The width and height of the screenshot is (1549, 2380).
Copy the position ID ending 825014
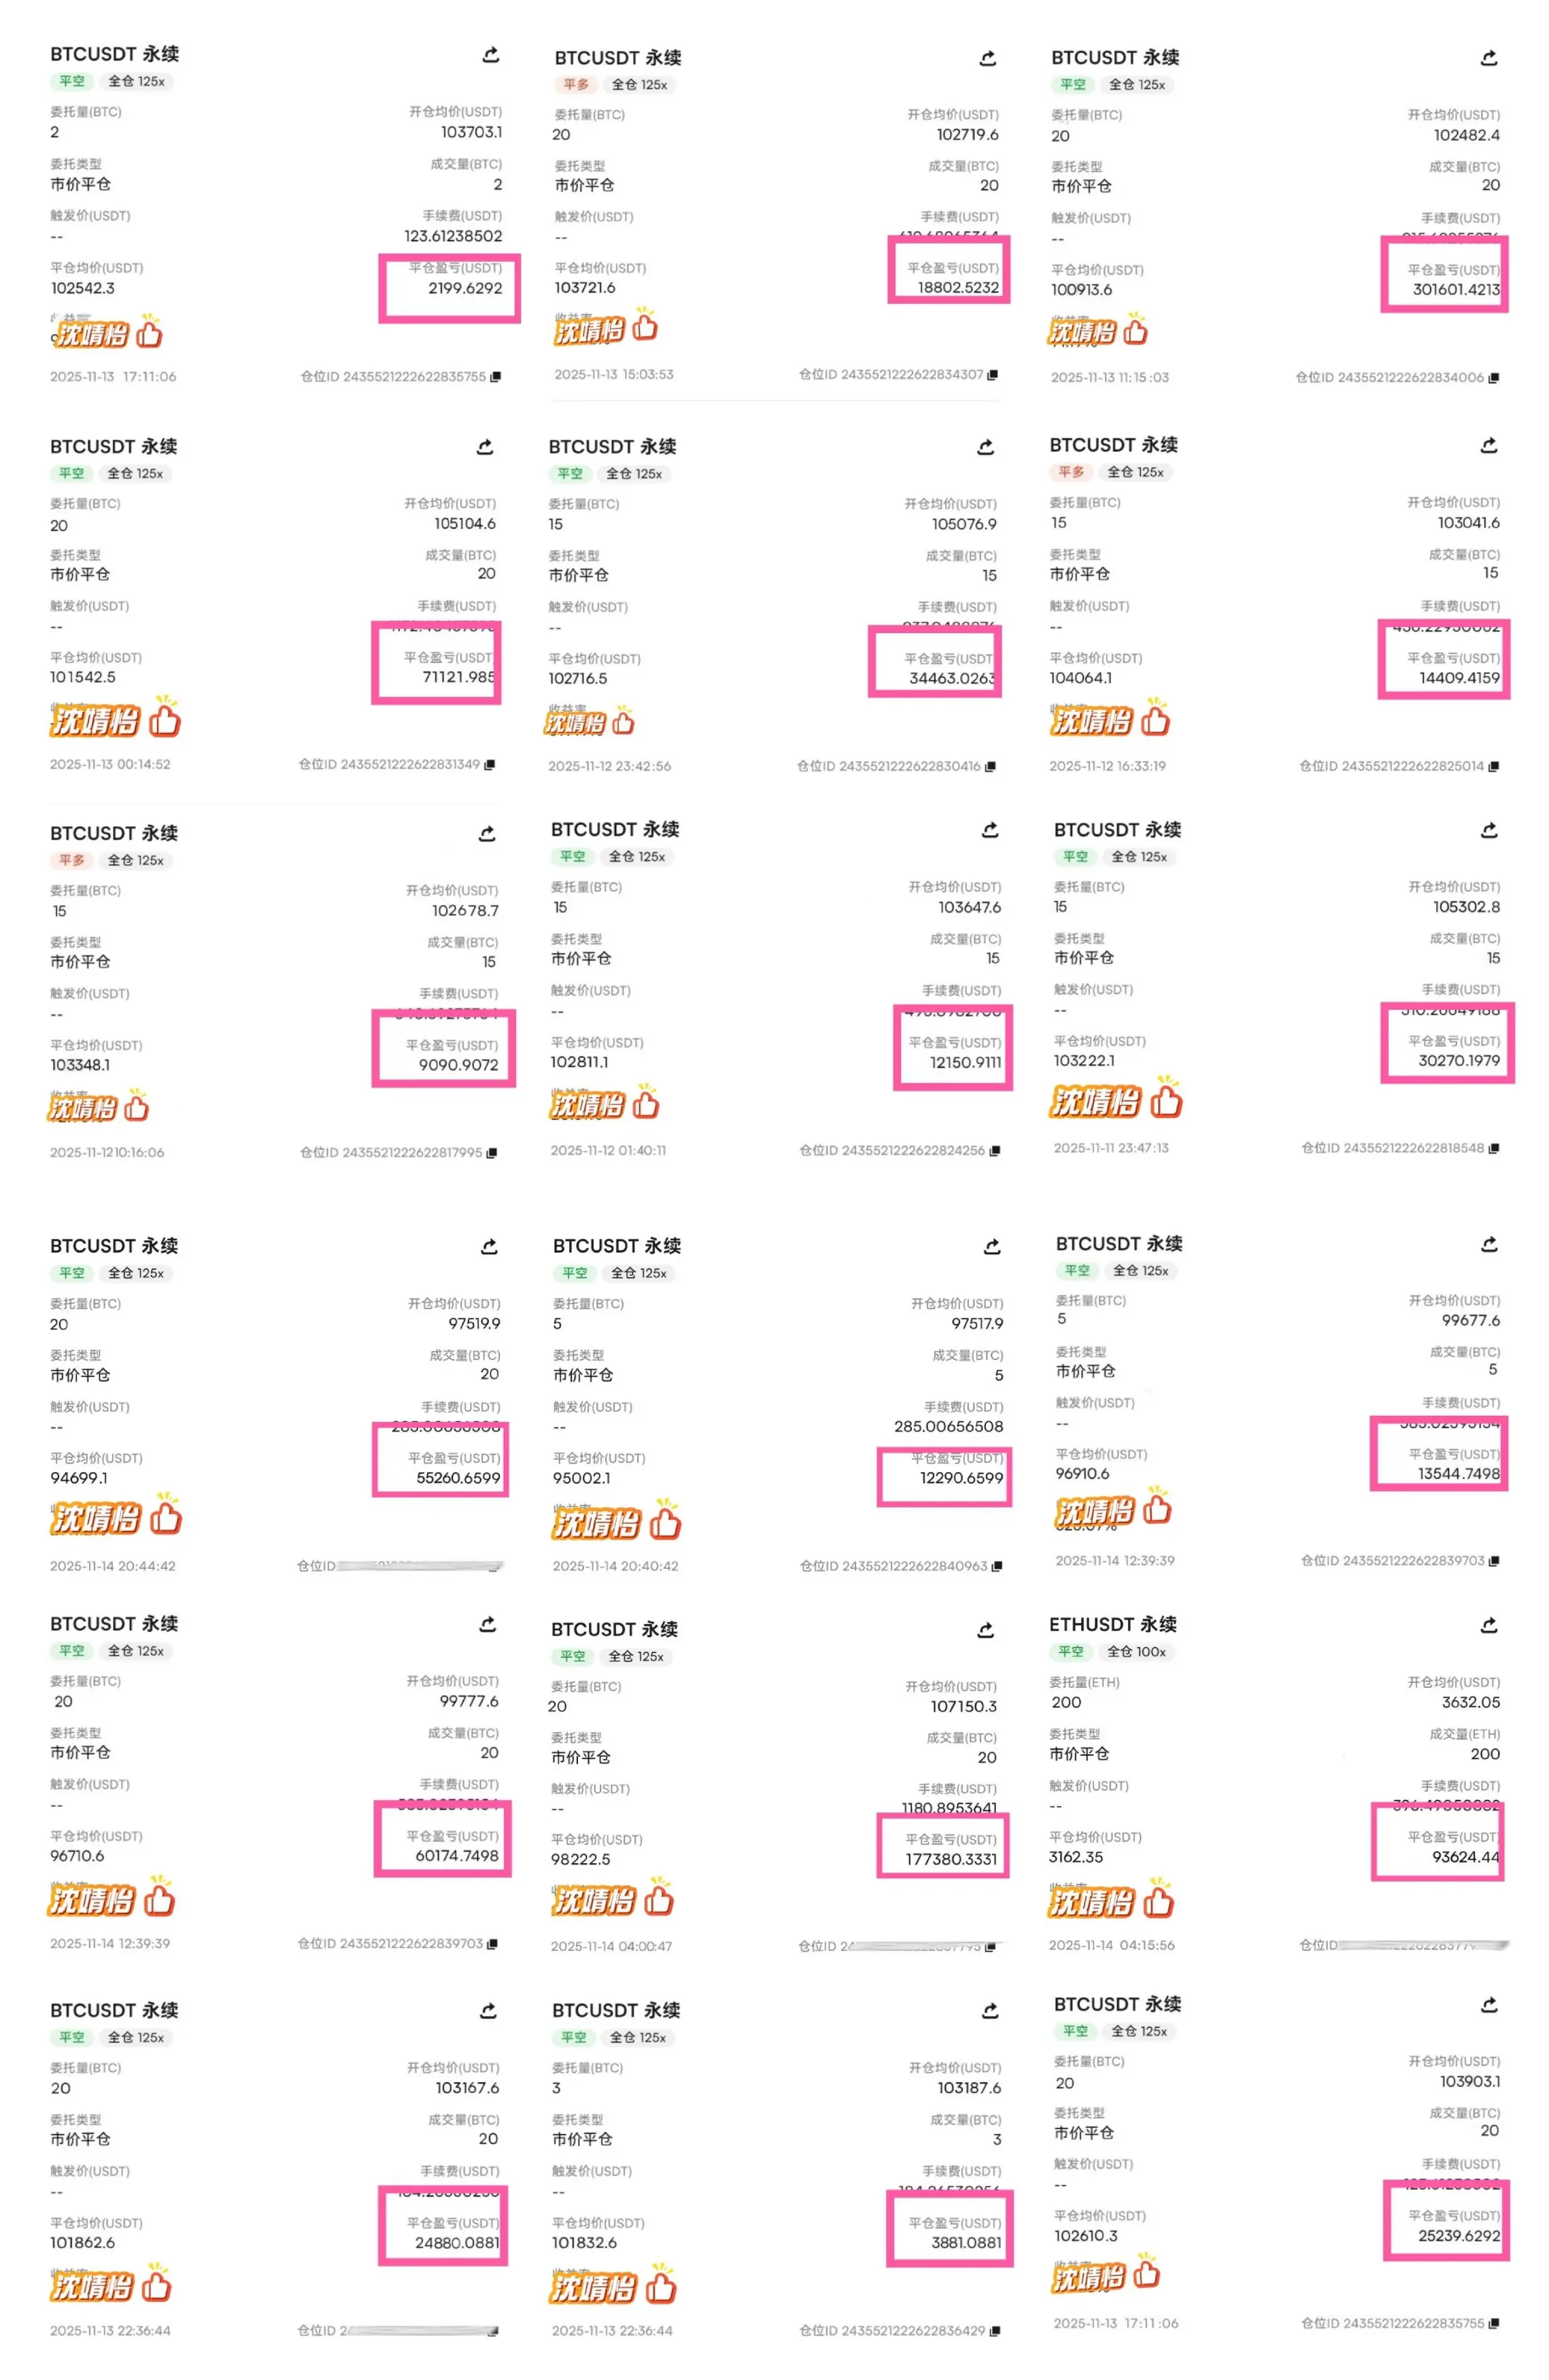click(1493, 766)
